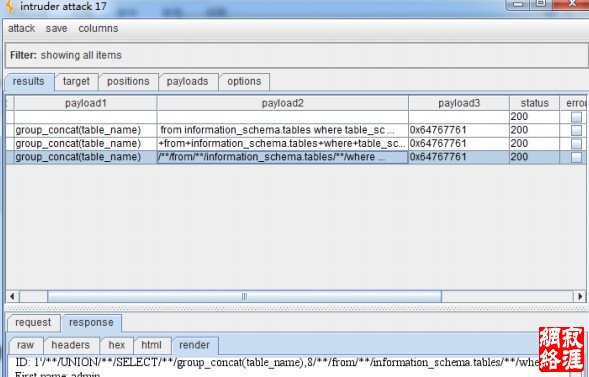Image resolution: width=589 pixels, height=377 pixels.
Task: Toggle error checkbox for the '+from+information_schema' row
Action: [x=576, y=144]
